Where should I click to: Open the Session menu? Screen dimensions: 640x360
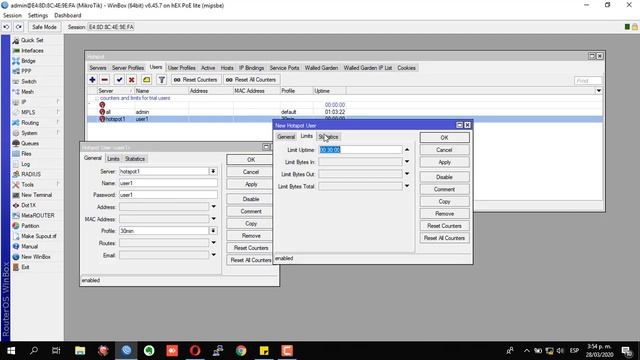pos(12,16)
